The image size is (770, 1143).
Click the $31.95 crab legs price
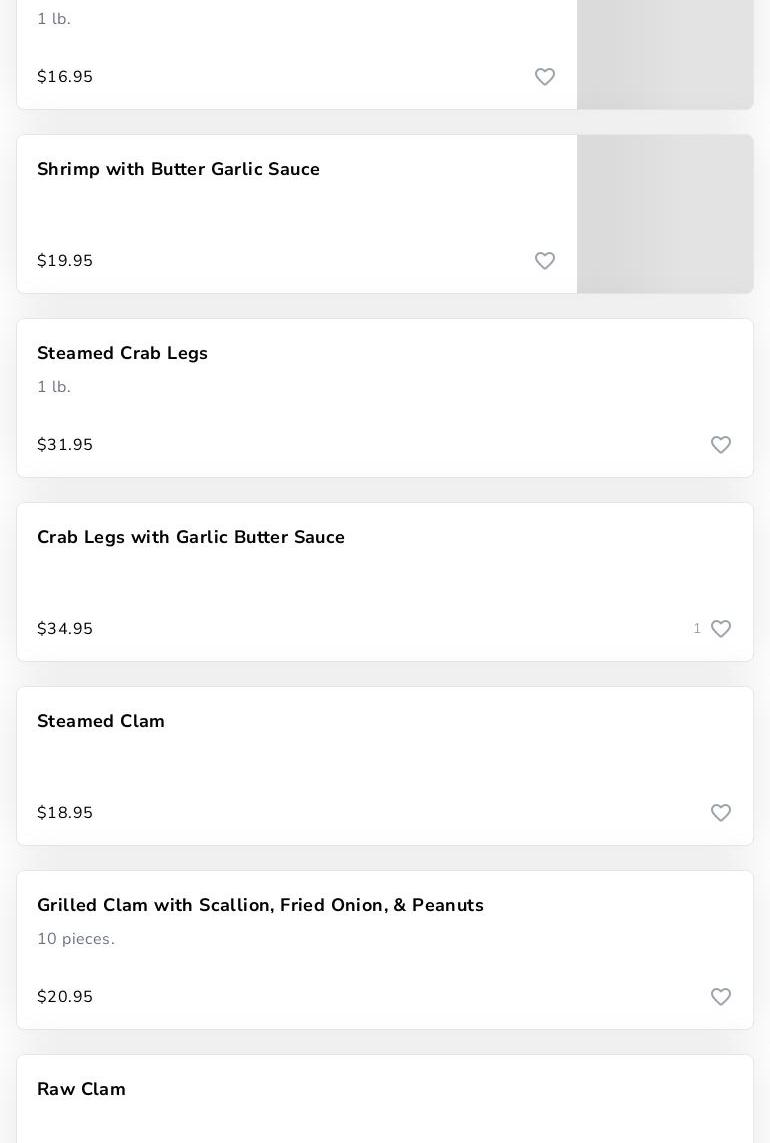(x=65, y=445)
